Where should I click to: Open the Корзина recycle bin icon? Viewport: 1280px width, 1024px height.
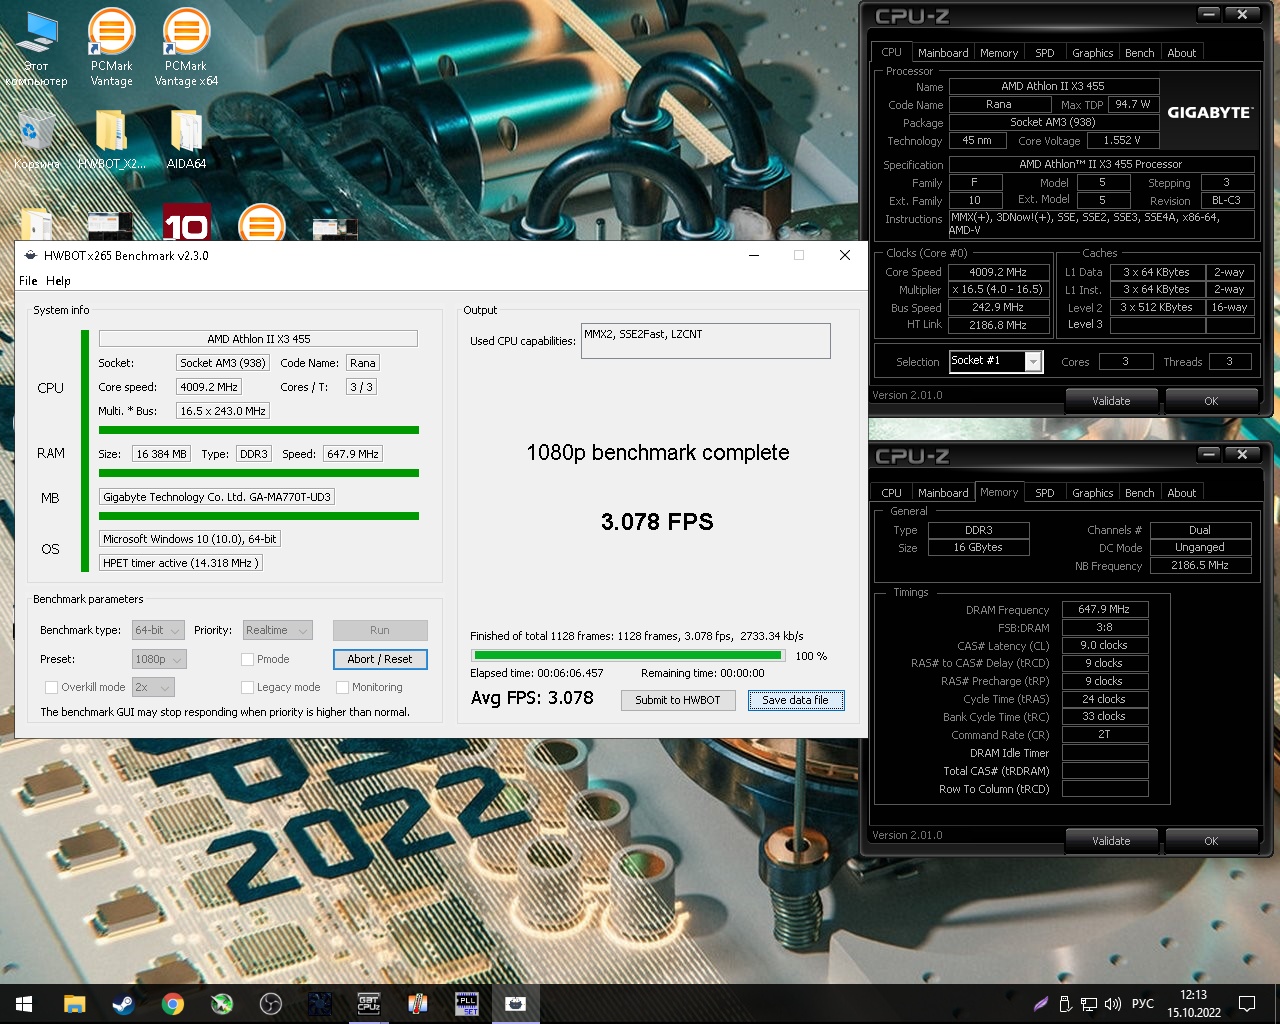coord(37,140)
